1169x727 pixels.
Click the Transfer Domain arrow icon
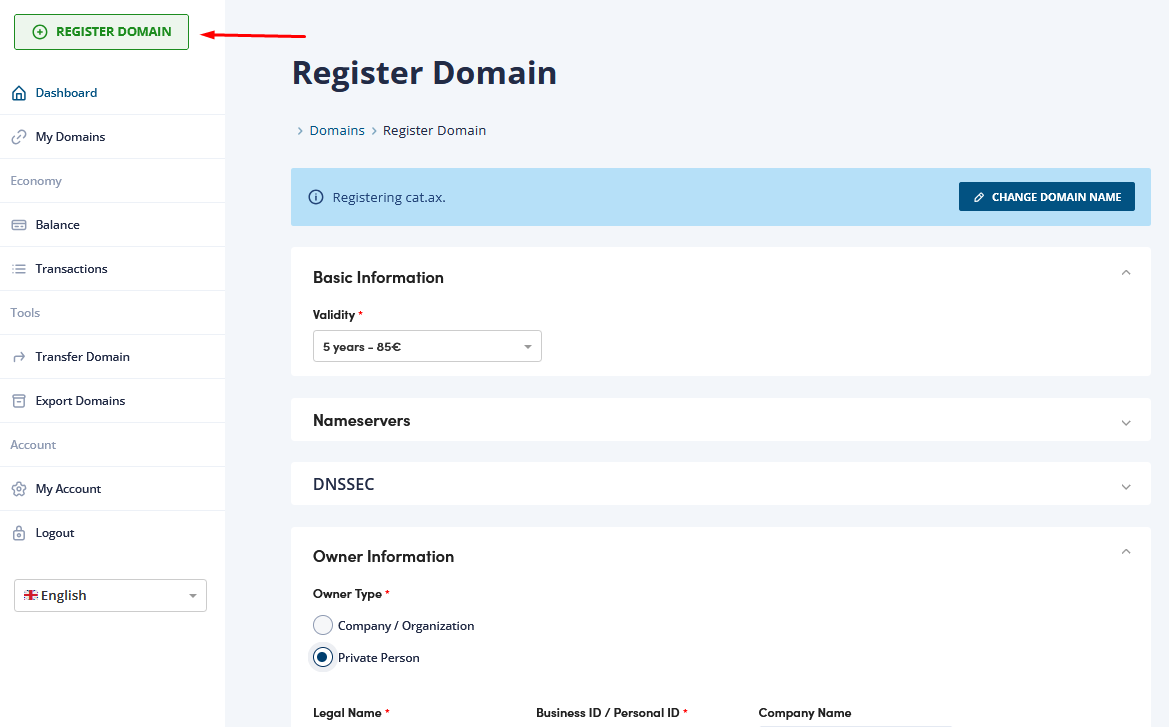pos(18,357)
